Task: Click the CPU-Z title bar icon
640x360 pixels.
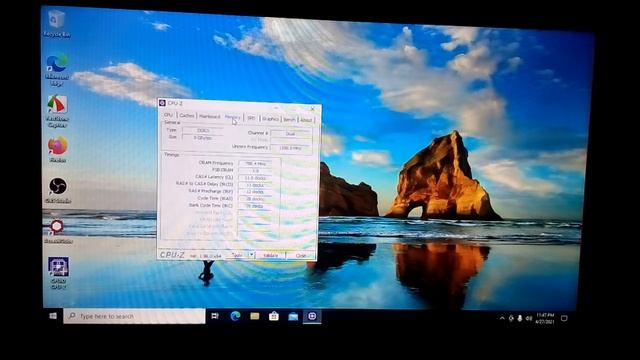Action: point(162,103)
